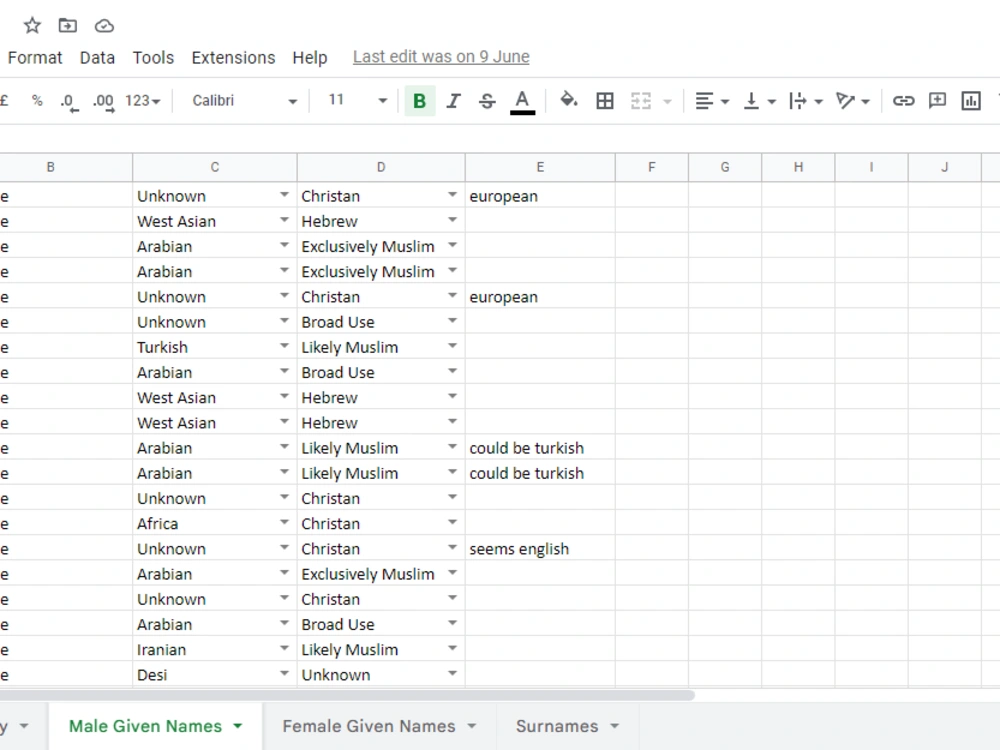
Task: Open dropdown arrow on Iranian cell
Action: pos(284,649)
